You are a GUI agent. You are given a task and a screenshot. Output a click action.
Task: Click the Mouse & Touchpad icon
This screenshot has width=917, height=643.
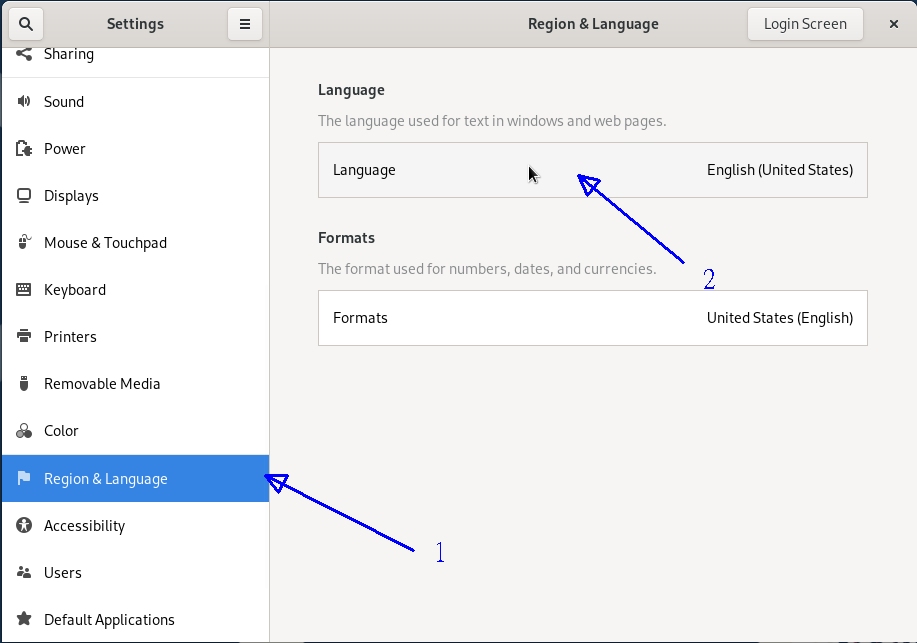pos(24,243)
